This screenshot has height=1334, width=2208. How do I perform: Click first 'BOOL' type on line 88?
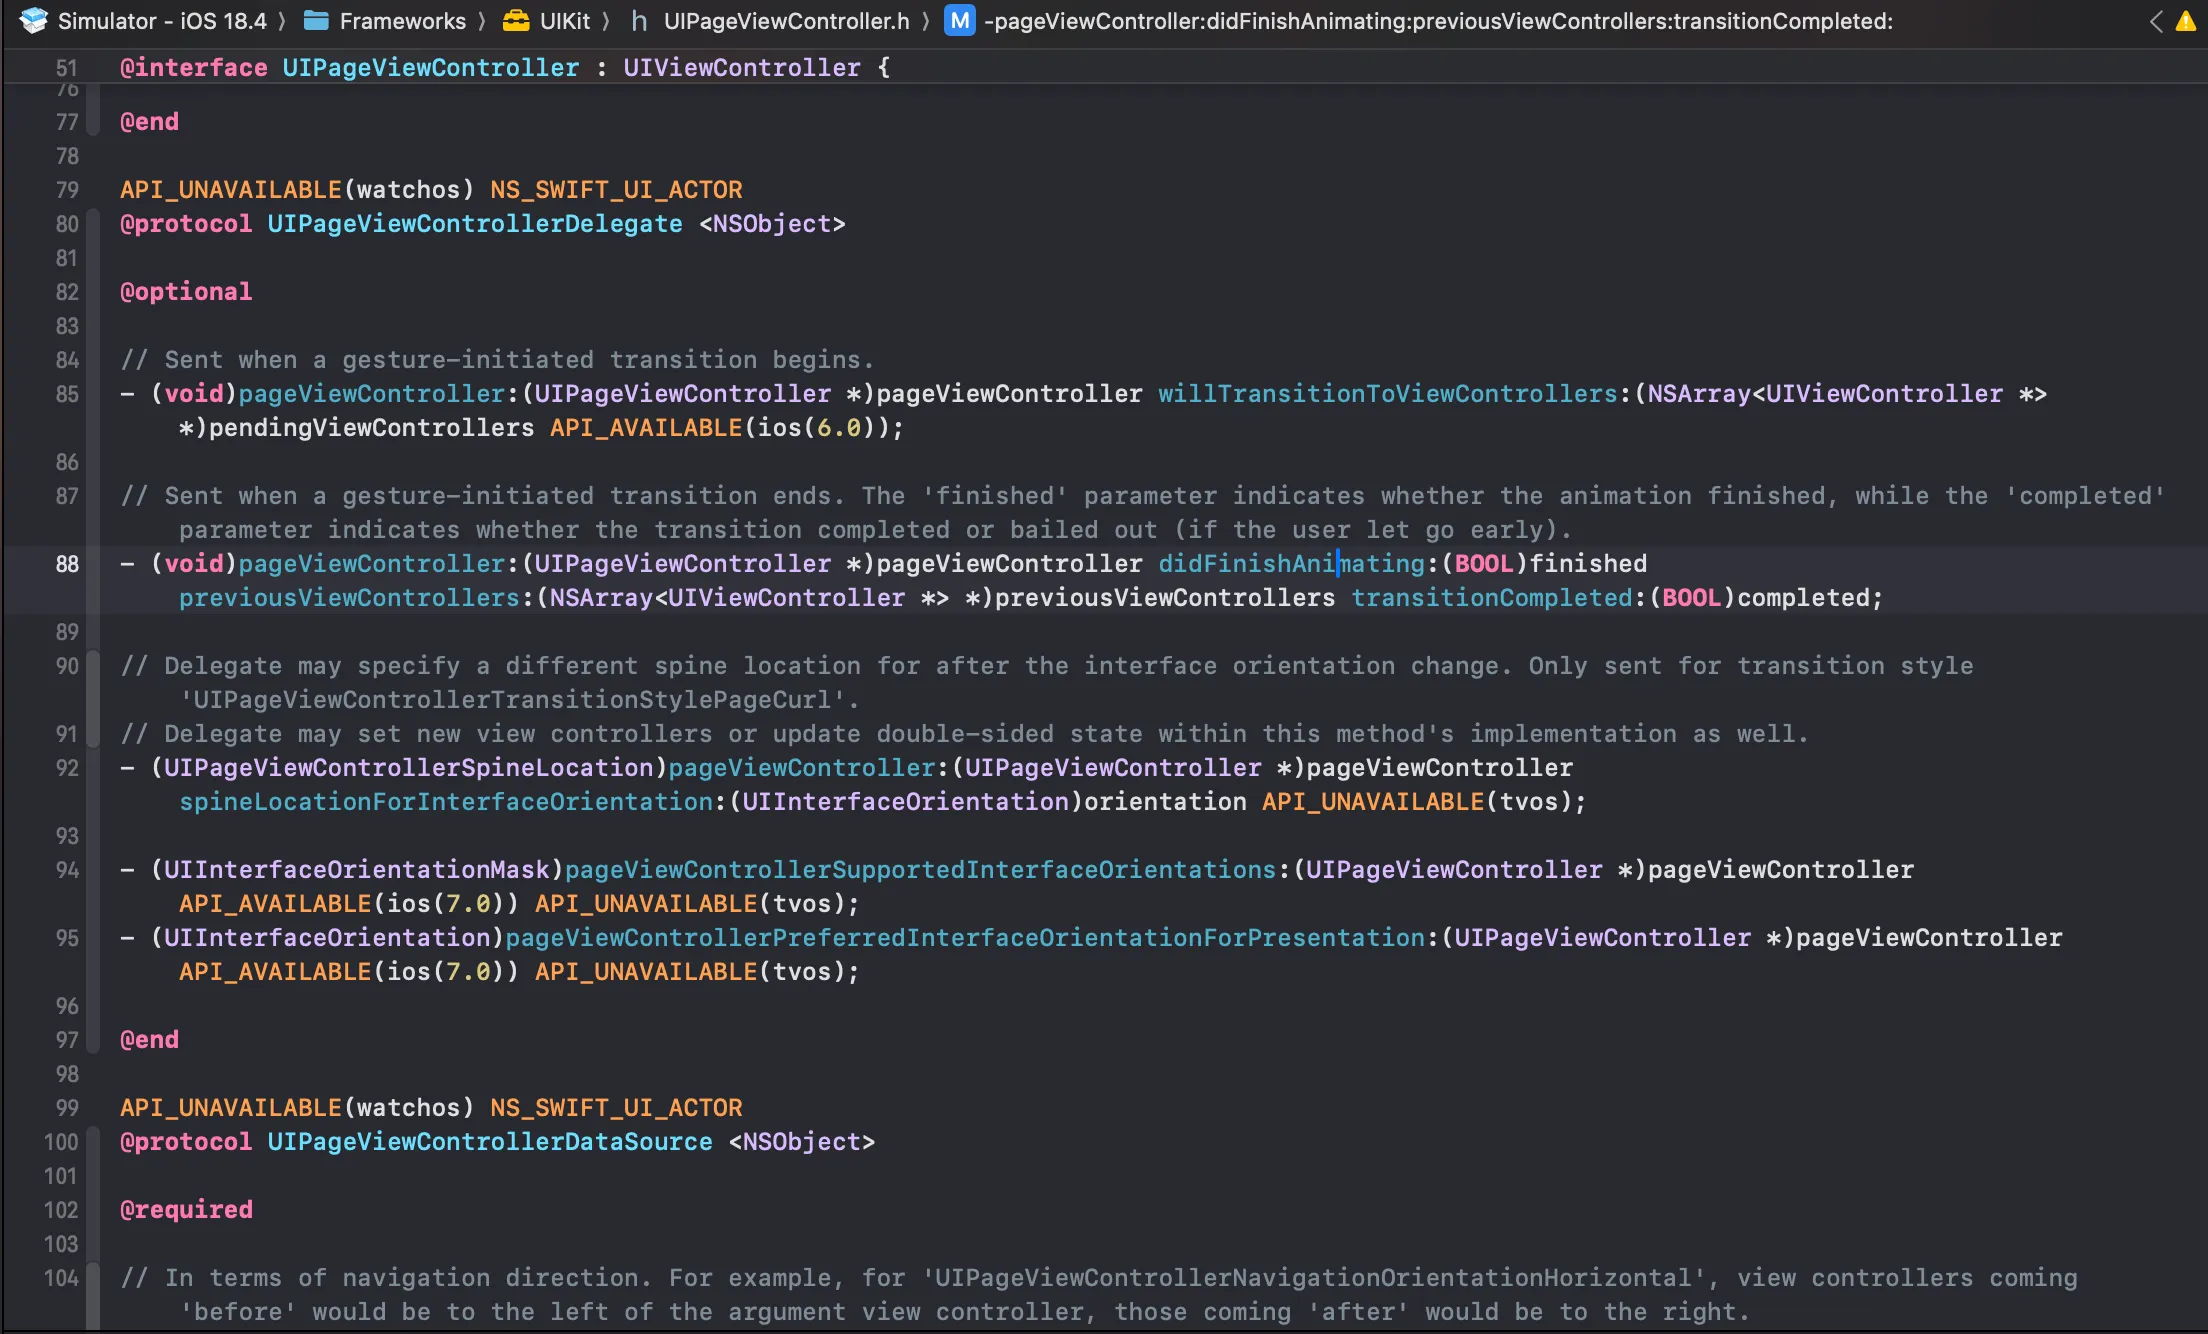(x=1483, y=564)
